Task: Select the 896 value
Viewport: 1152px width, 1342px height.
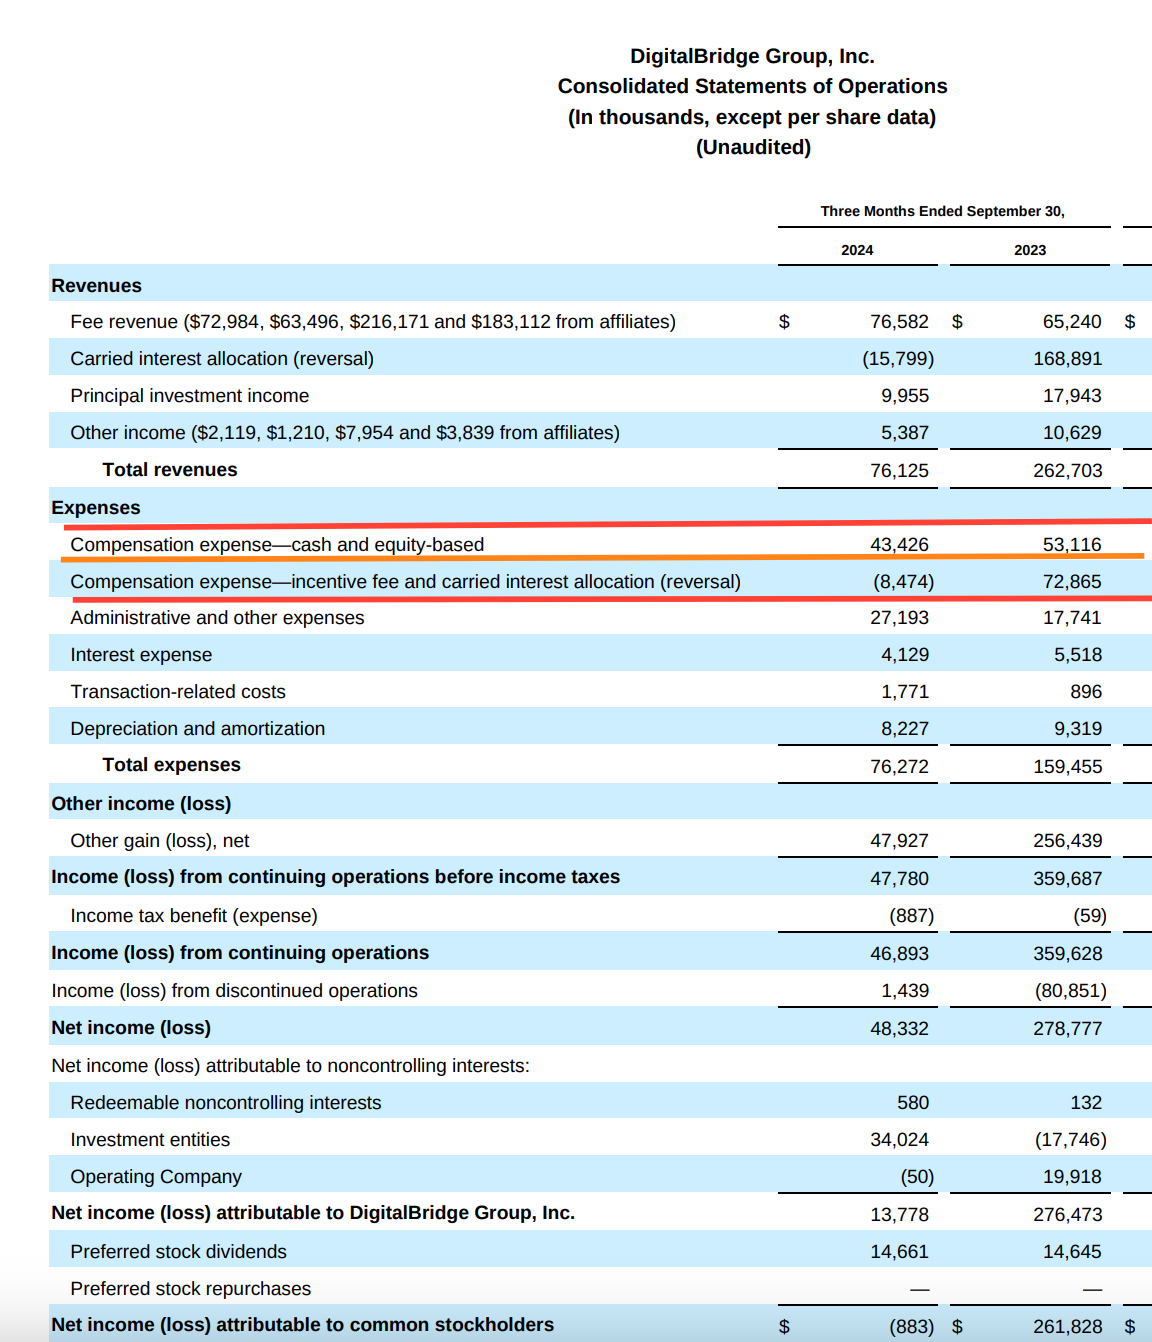Action: [1086, 692]
